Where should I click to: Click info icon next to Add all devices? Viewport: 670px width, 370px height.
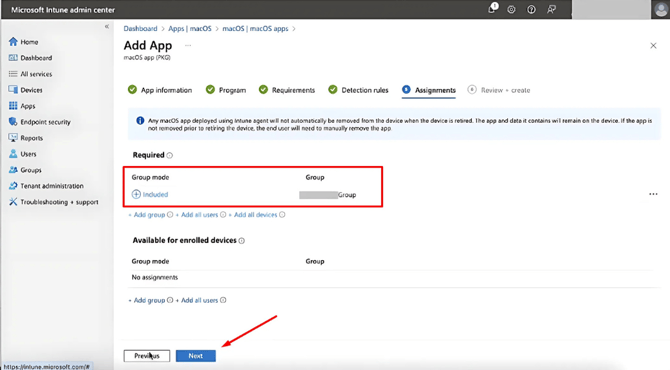pyautogui.click(x=282, y=215)
